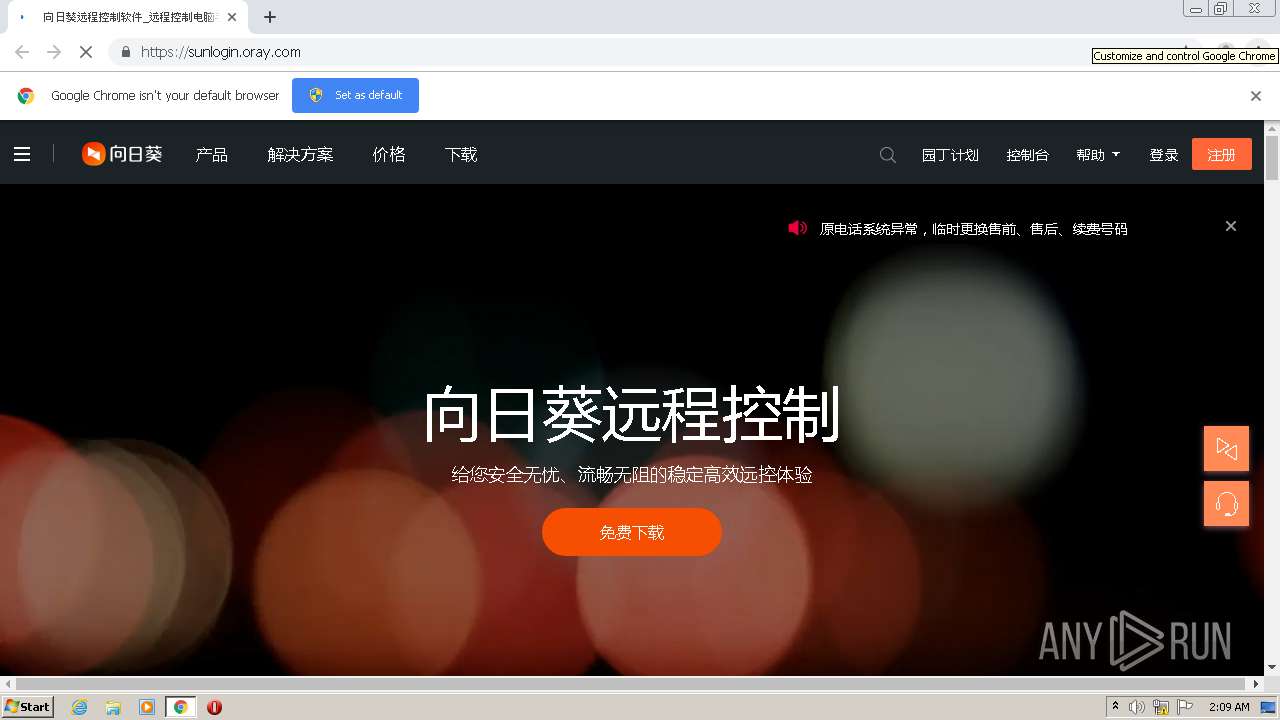1280x720 pixels.
Task: Open media player from taskbar
Action: (x=147, y=707)
